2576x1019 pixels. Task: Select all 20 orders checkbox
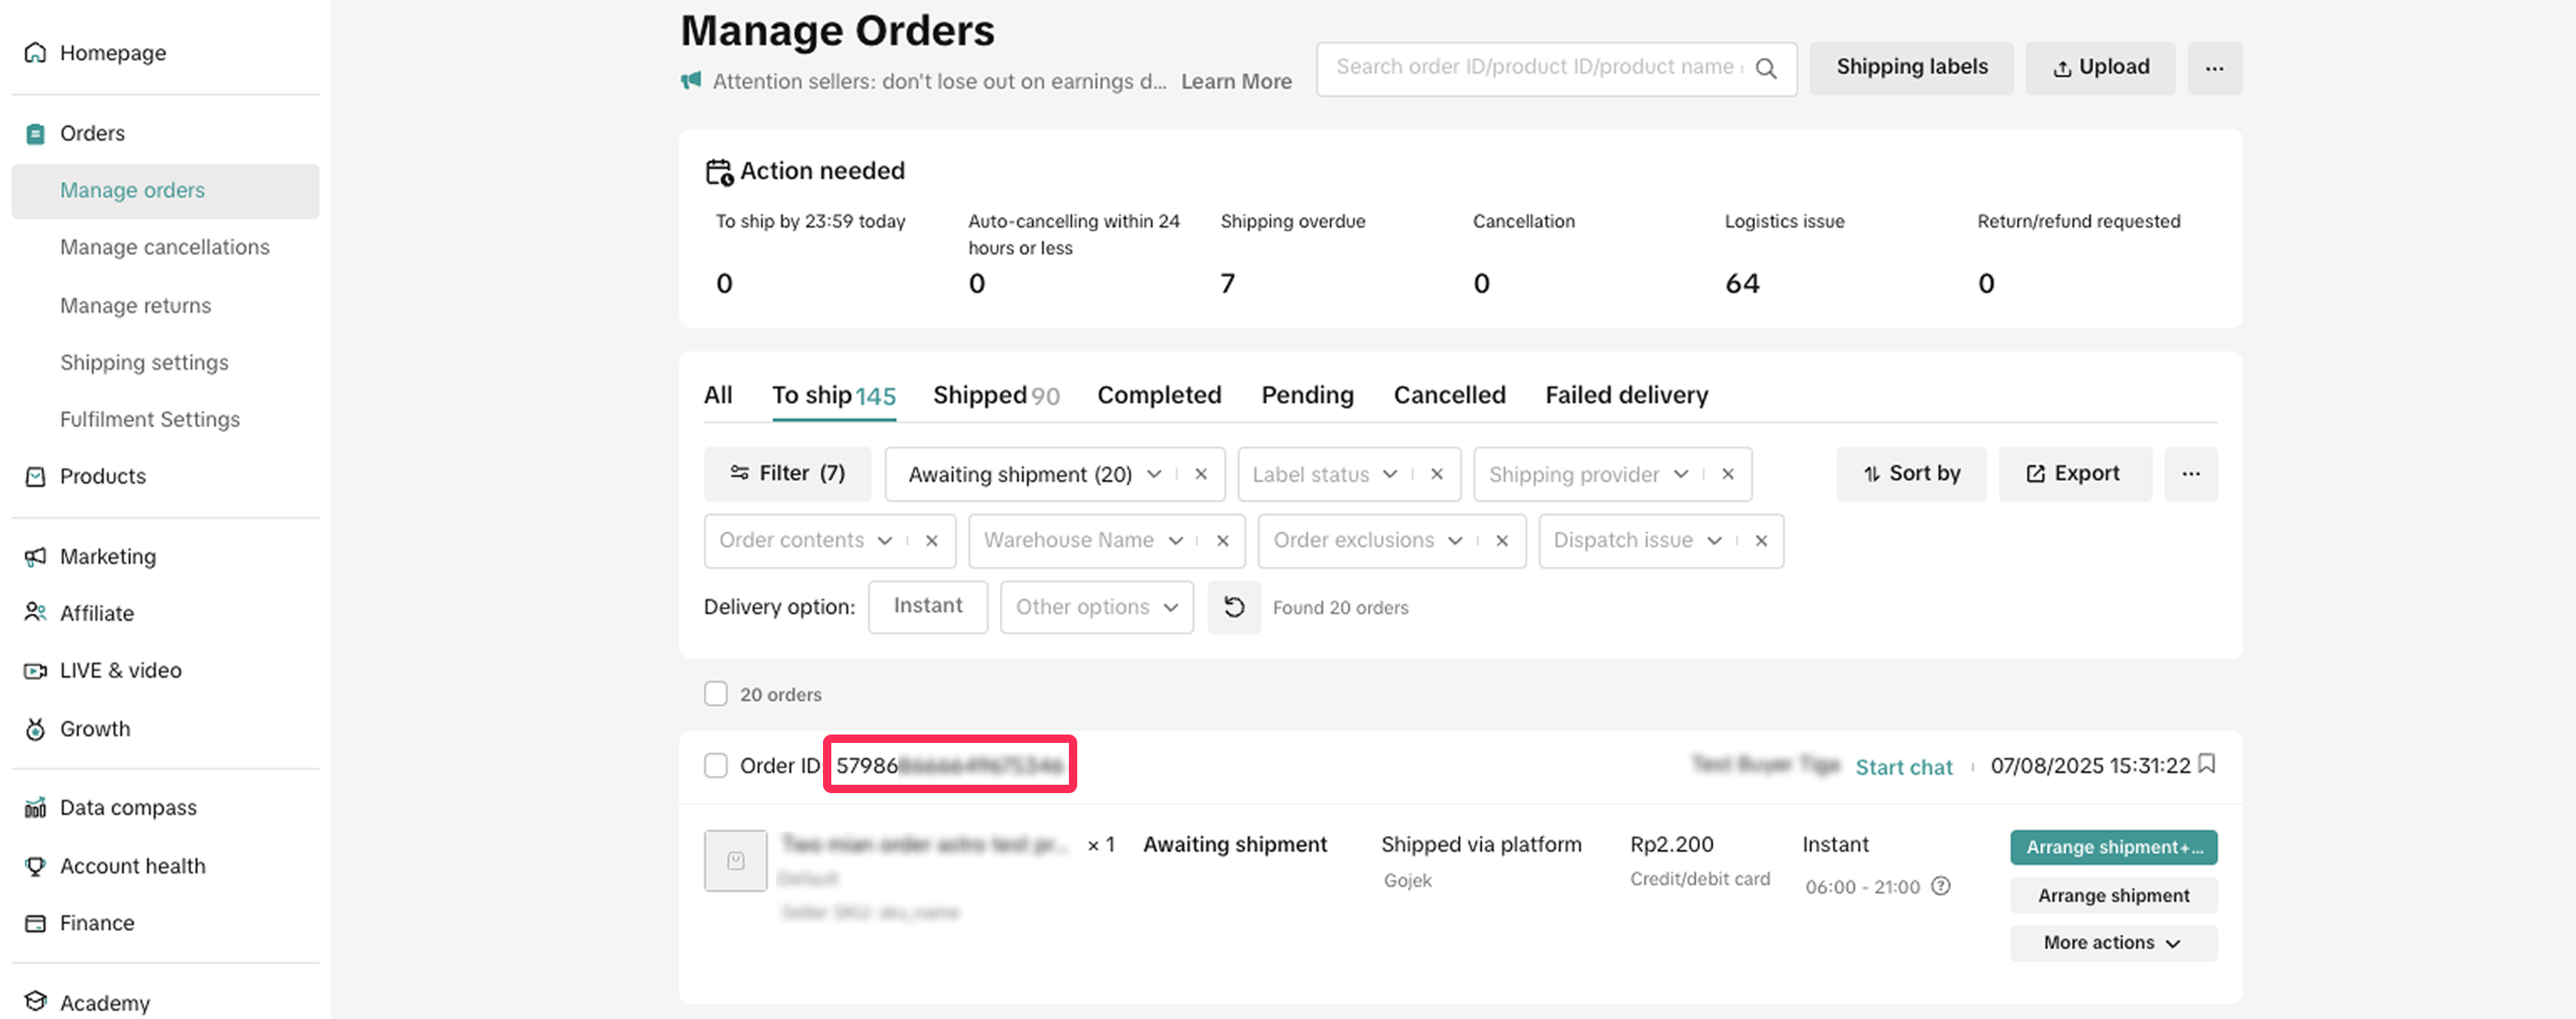tap(715, 694)
